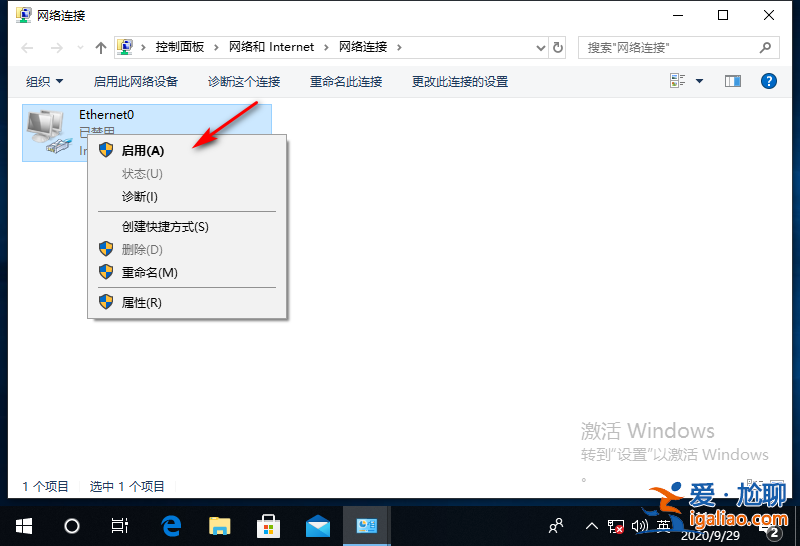The height and width of the screenshot is (546, 800).
Task: Open the People icon in the tray
Action: (556, 526)
